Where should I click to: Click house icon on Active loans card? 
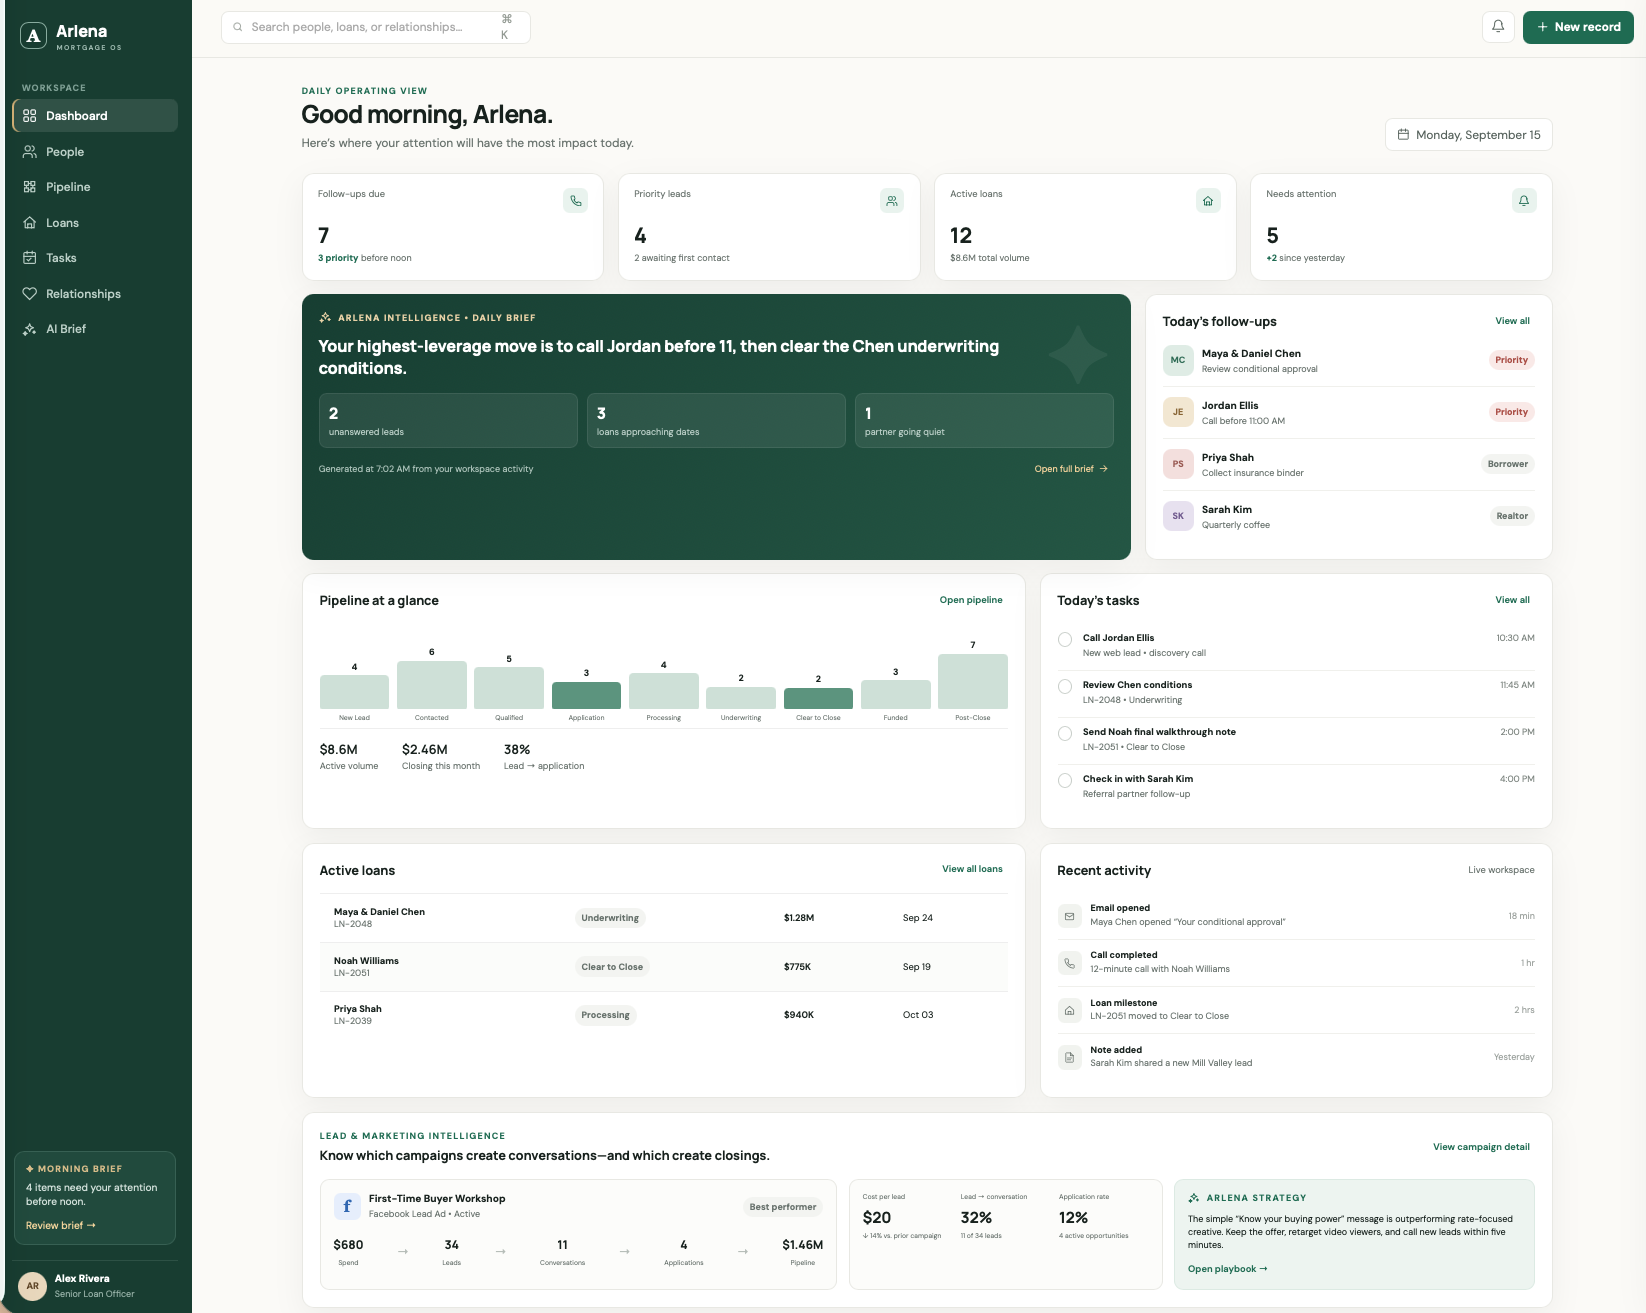click(x=1208, y=201)
